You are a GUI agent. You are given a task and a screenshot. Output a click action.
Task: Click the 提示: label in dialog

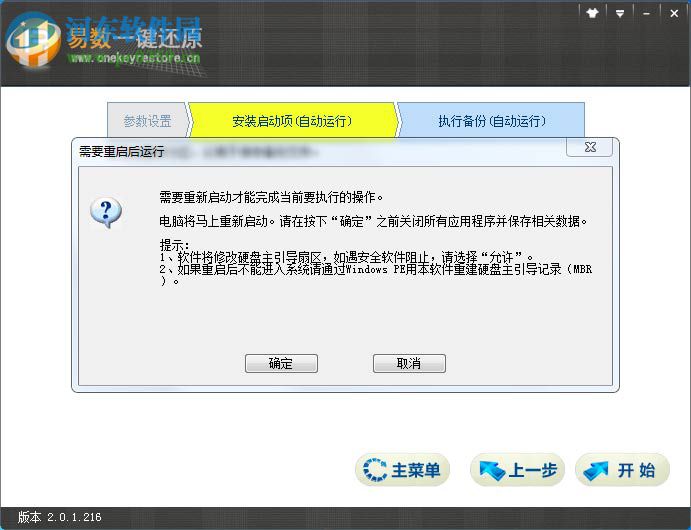point(175,245)
